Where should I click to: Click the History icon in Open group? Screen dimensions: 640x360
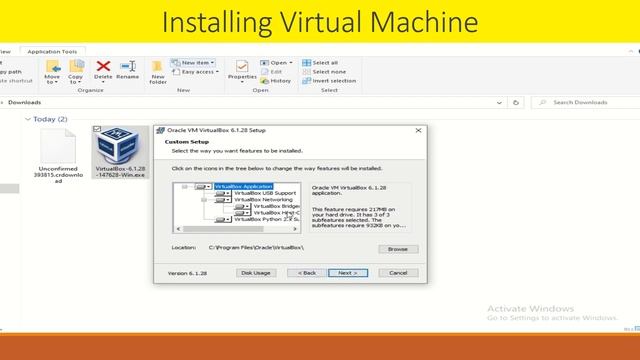click(x=264, y=81)
